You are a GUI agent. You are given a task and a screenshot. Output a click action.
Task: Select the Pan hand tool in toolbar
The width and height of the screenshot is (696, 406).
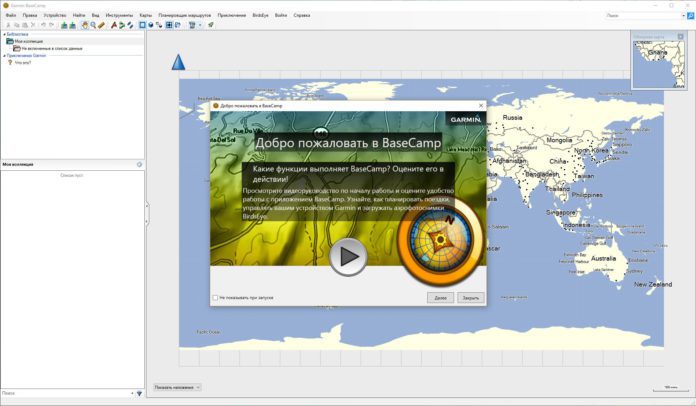pyautogui.click(x=85, y=25)
